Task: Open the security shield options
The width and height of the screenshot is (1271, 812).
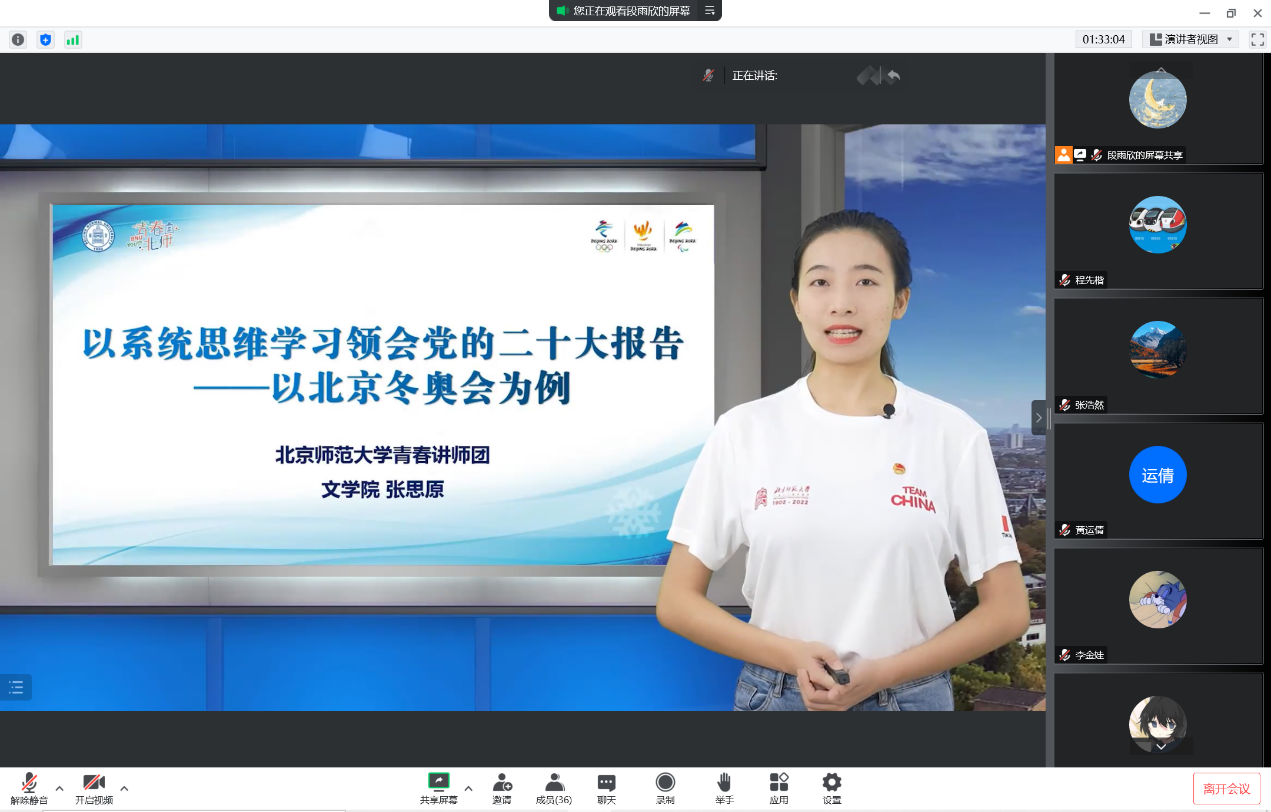Action: coord(44,39)
